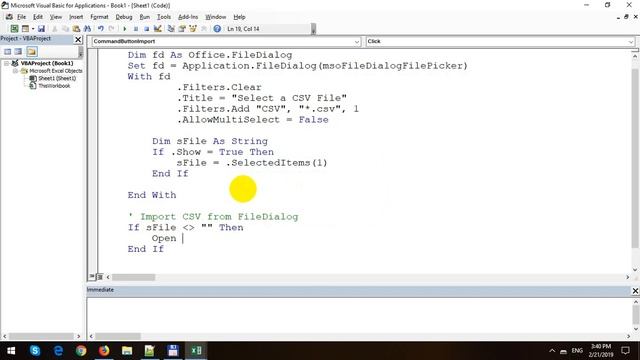The image size is (640, 360).
Task: Run the macro with the green play icon
Action: [124, 29]
